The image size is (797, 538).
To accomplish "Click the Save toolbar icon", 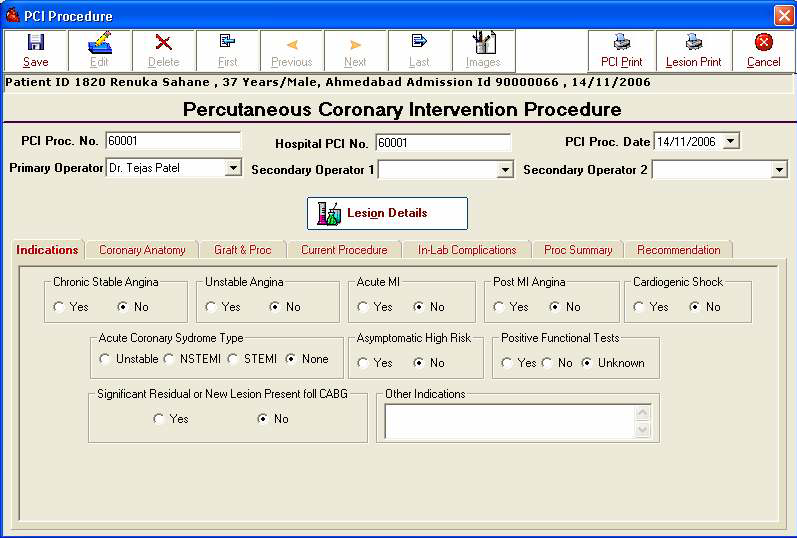I will [x=36, y=43].
